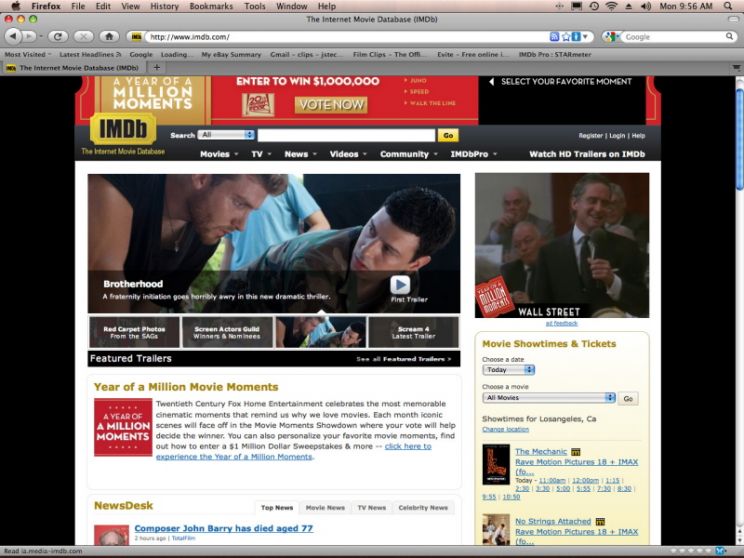744x558 pixels.
Task: Click the showtimes icon beside No Strings Attached
Action: tap(600, 521)
